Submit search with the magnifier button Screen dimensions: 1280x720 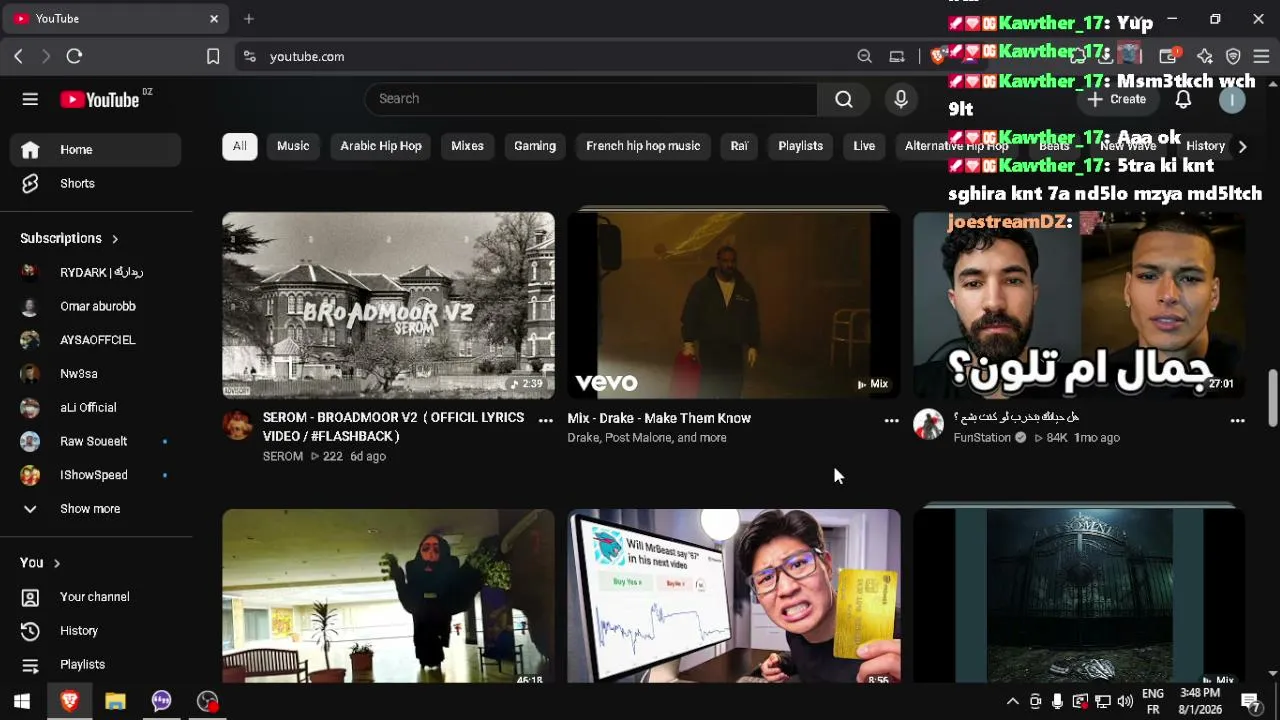click(x=844, y=99)
